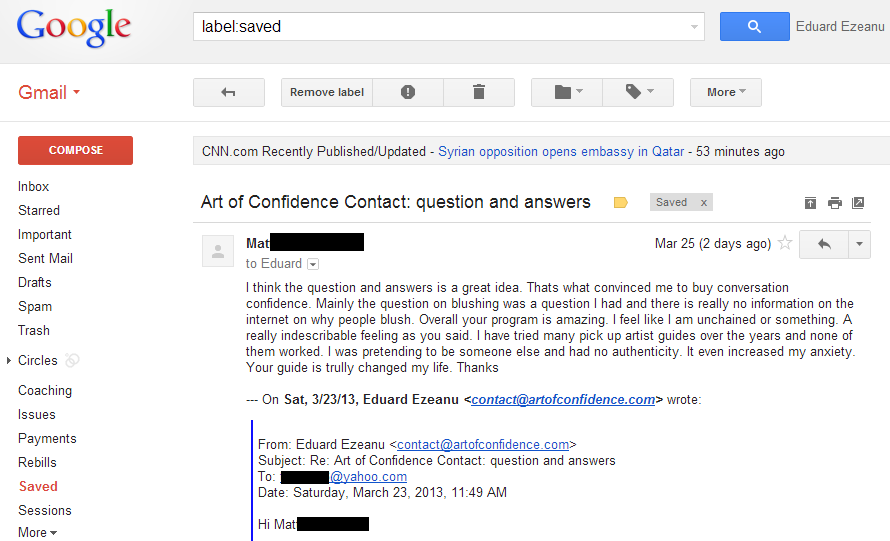Star the message from Mat
890x541 pixels.
(785, 243)
